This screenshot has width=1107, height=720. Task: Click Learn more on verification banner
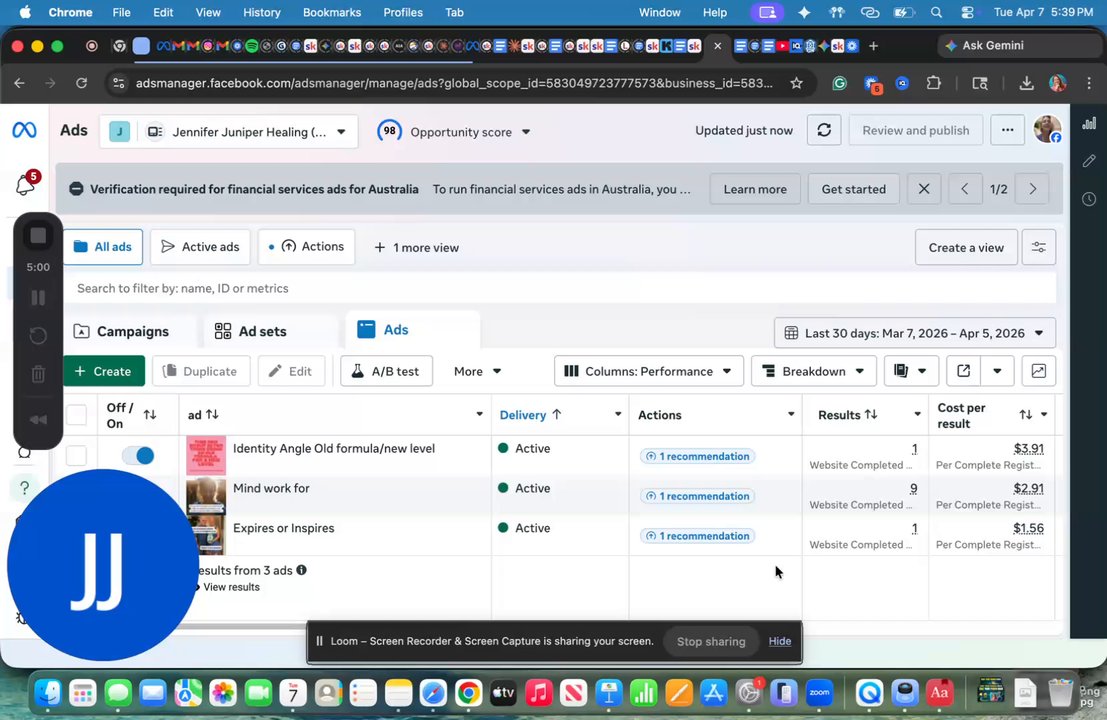pos(755,189)
